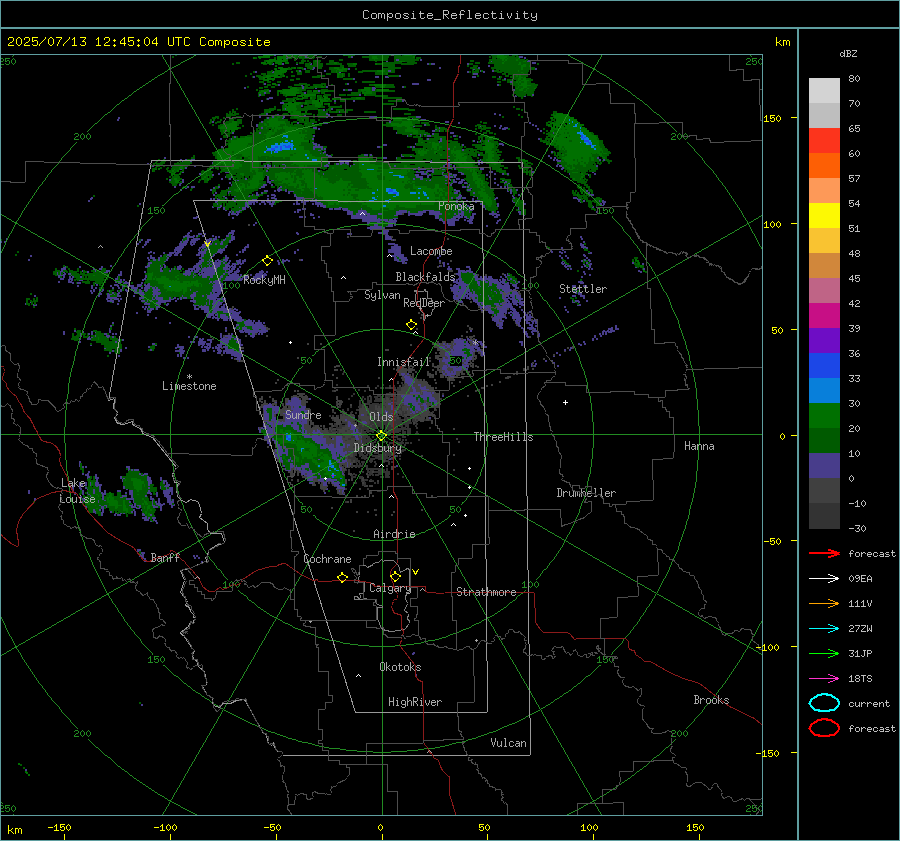Screen dimensions: 900x841
Task: Select the purple 36-39 dBZ color swatch
Action: [x=824, y=340]
